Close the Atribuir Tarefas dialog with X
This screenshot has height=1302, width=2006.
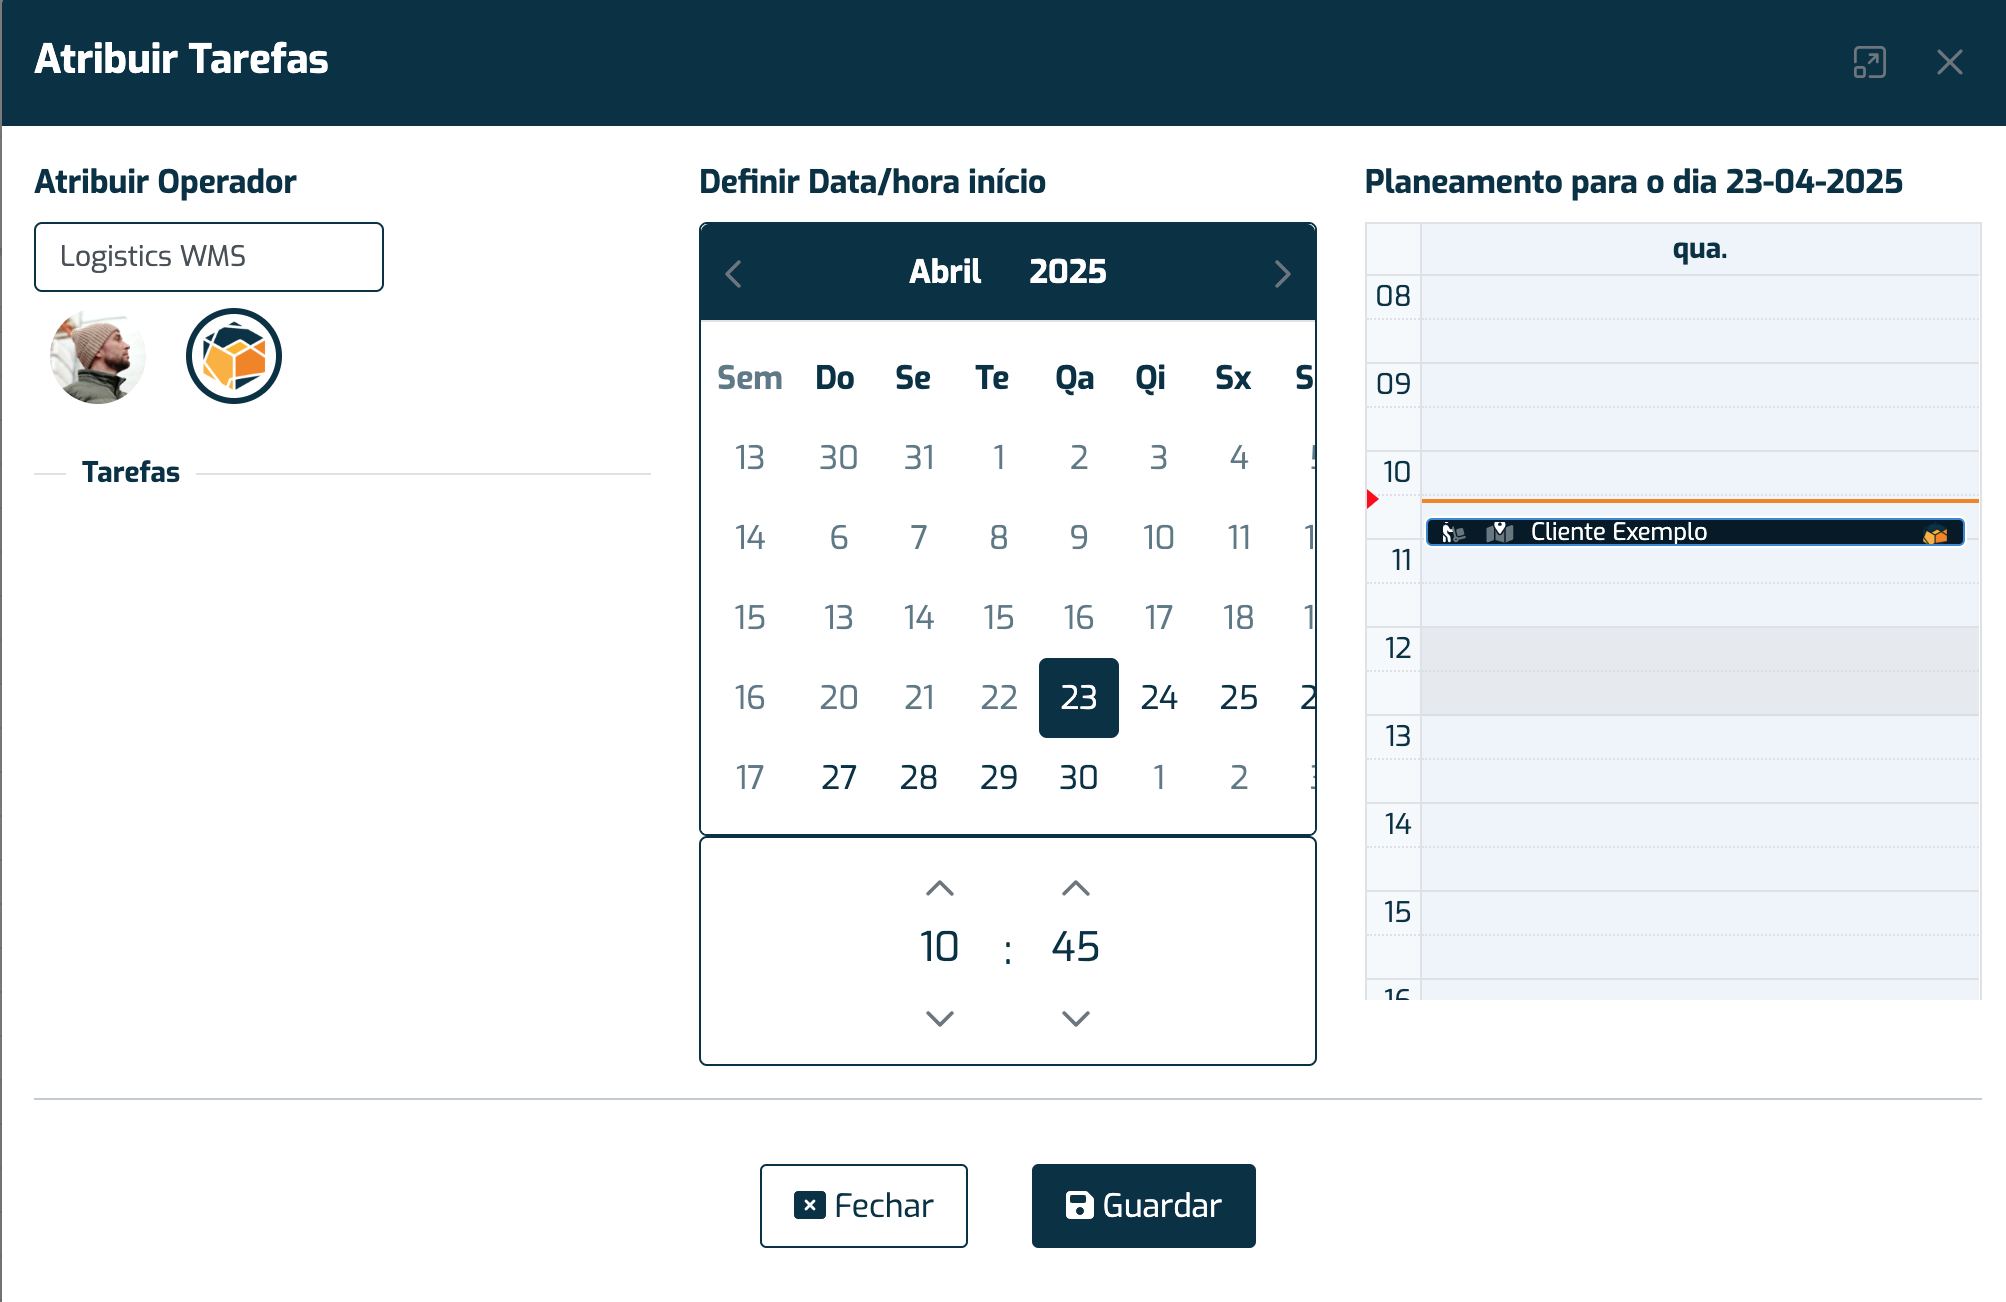pos(1949,62)
